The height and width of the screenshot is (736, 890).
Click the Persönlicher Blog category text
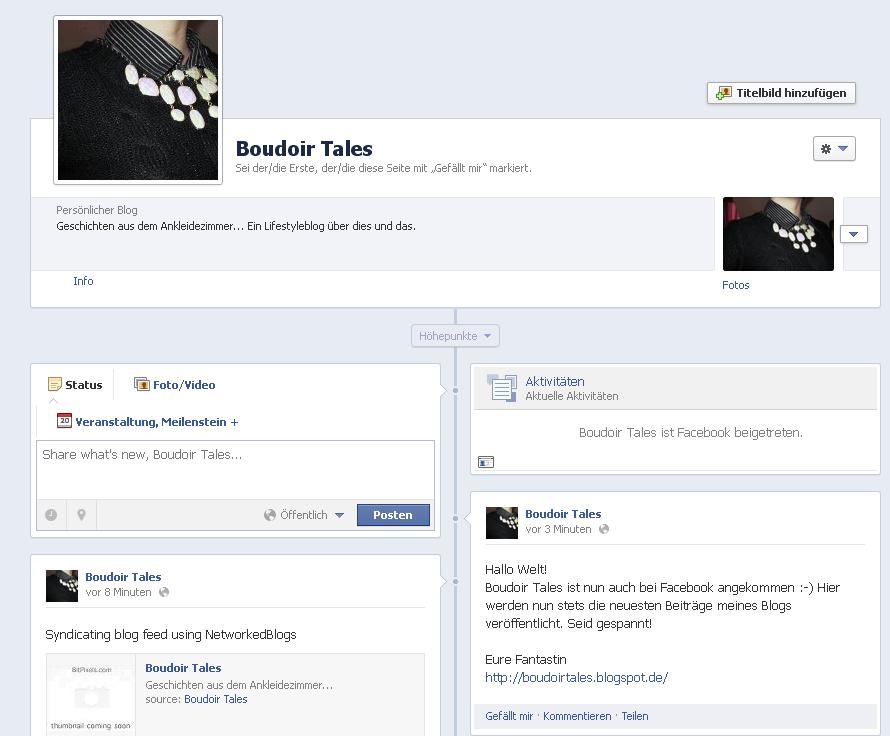96,210
